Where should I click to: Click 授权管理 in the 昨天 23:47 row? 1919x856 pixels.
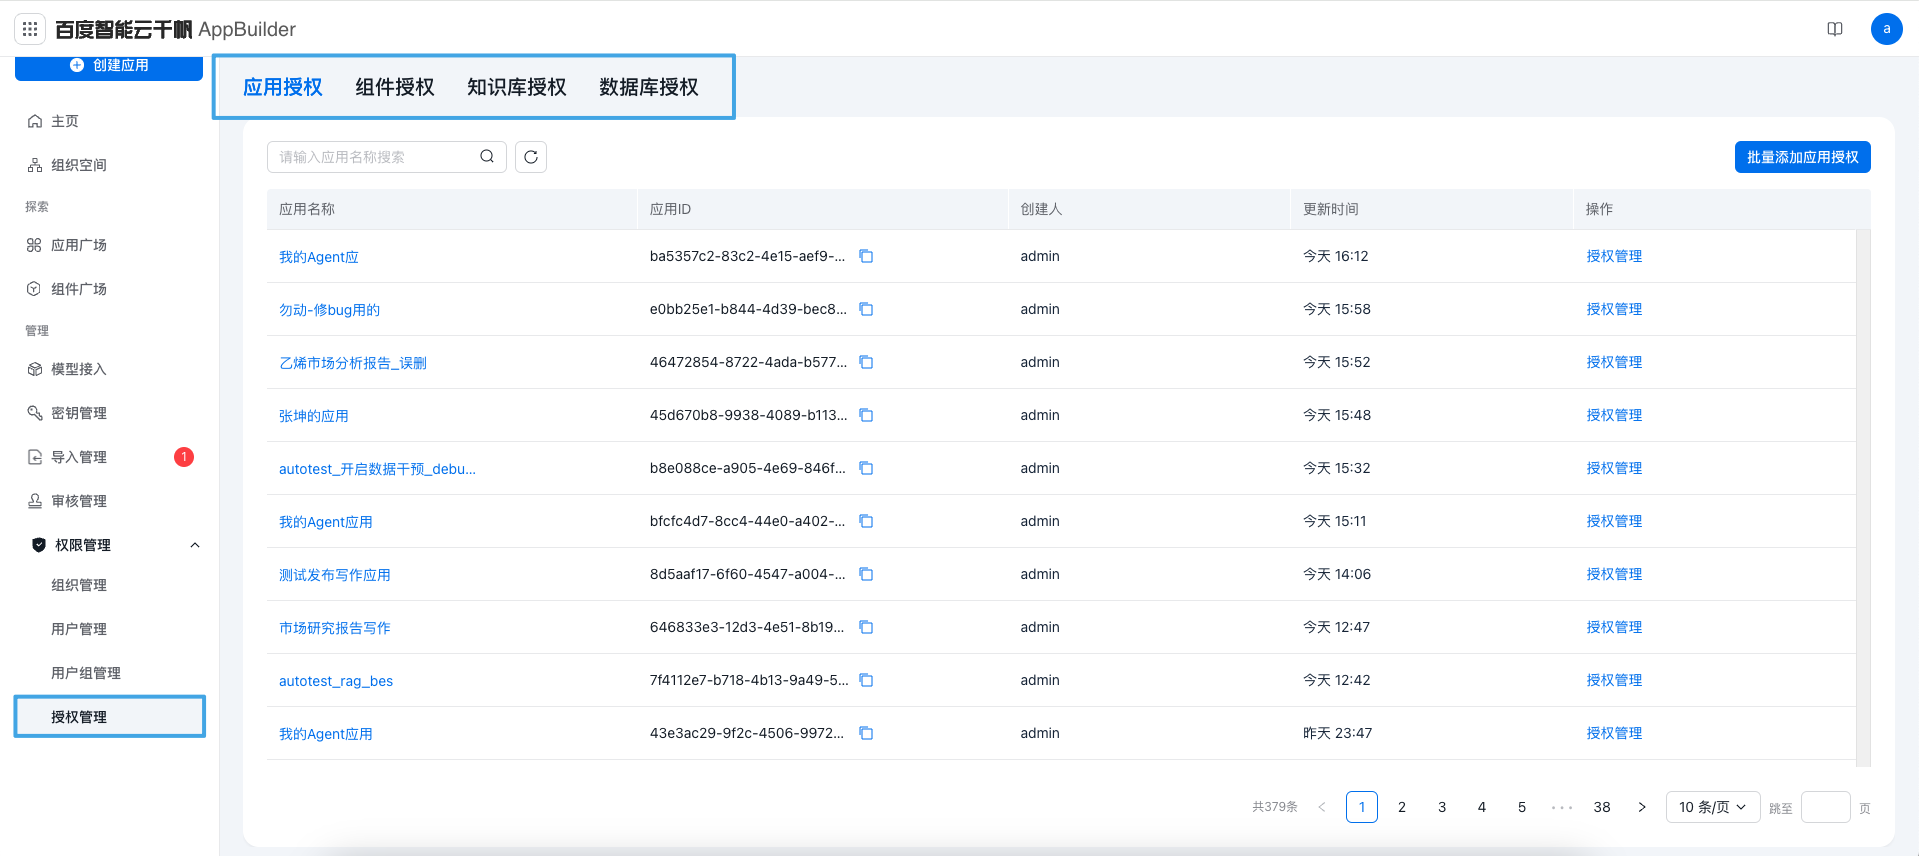(1614, 733)
